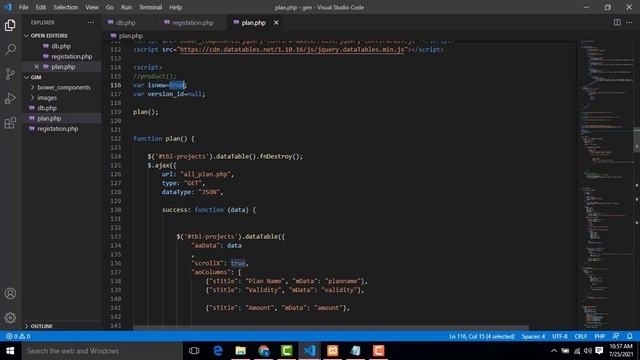Open the Explorer view in activity bar

[x=10, y=25]
